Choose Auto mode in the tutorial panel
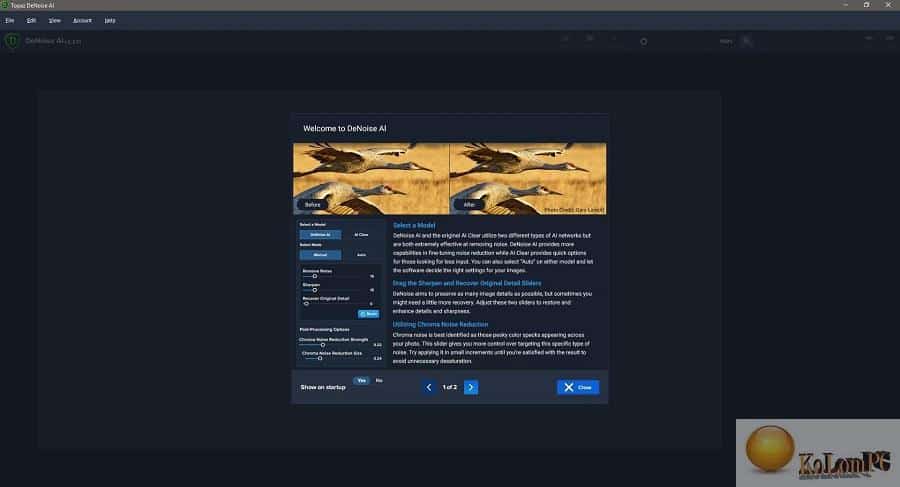The image size is (900, 487). [361, 254]
